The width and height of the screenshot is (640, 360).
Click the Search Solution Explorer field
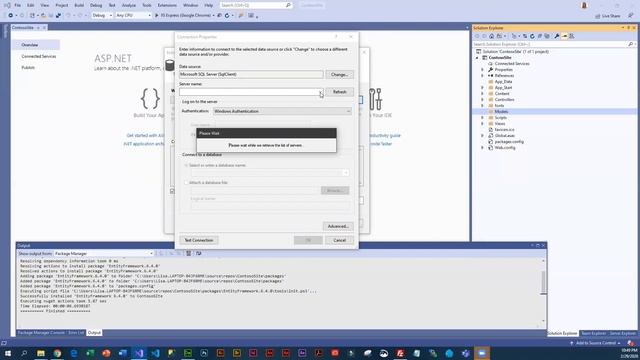tap(550, 44)
